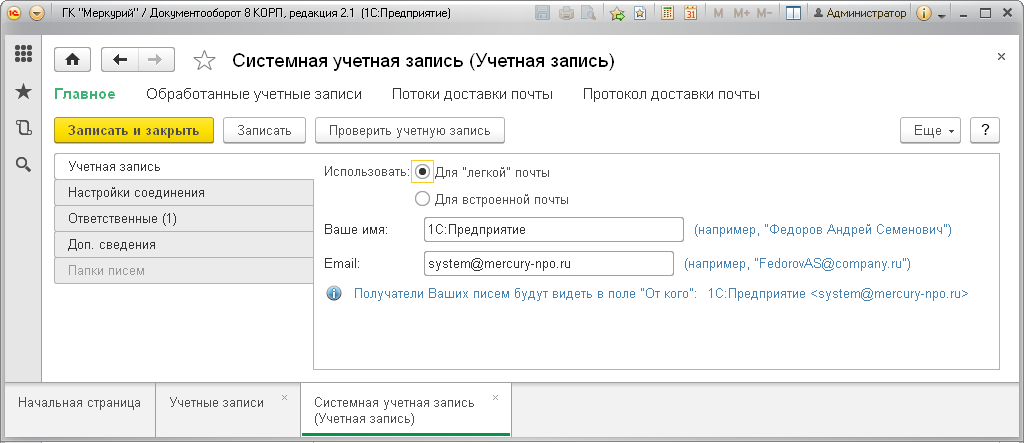Click the M- memory subtract button
The width and height of the screenshot is (1024, 443).
[x=765, y=13]
